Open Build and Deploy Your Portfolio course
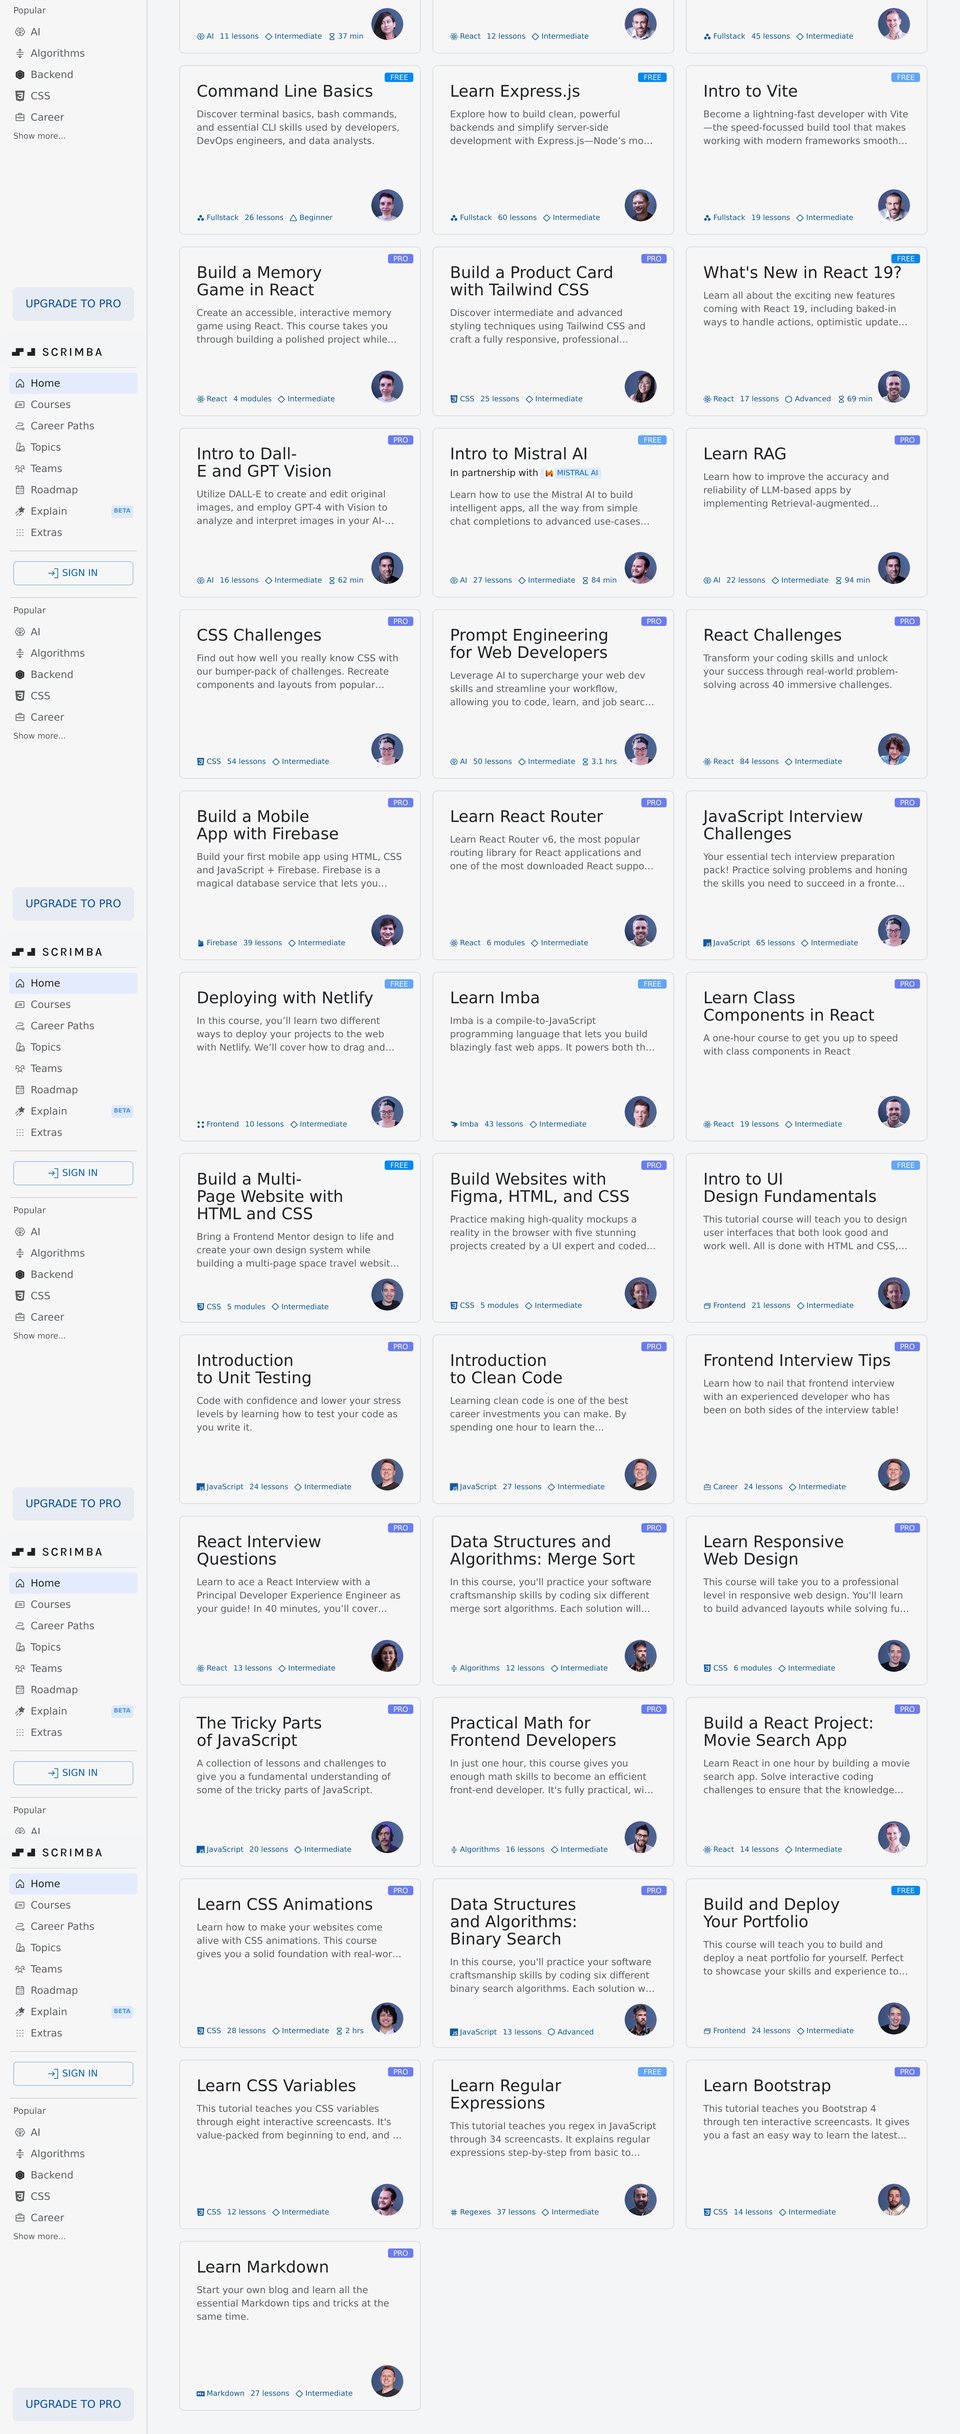Viewport: 960px width, 2434px height. tap(806, 1963)
